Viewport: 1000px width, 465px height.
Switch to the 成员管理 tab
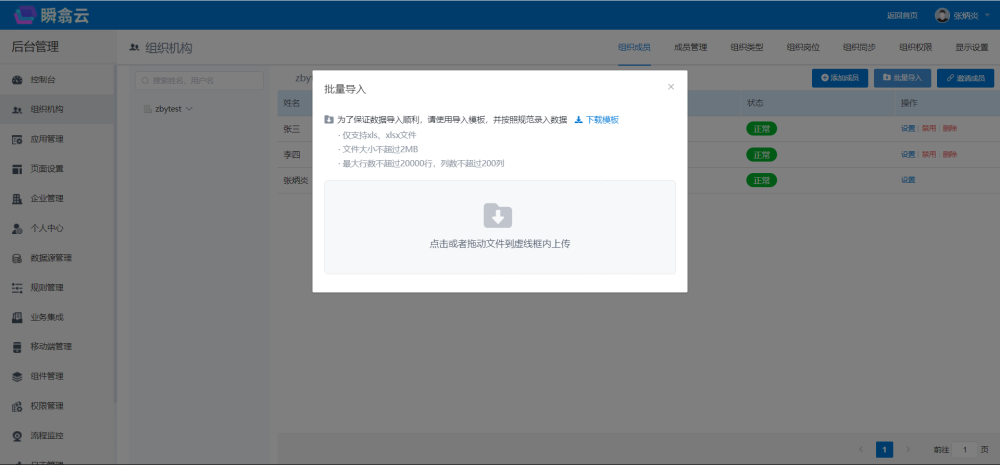click(690, 47)
